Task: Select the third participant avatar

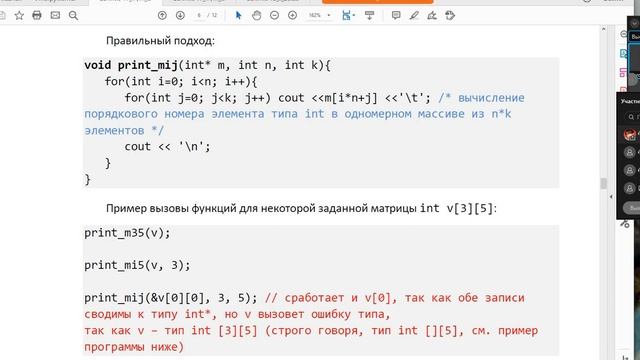Action: [x=629, y=170]
